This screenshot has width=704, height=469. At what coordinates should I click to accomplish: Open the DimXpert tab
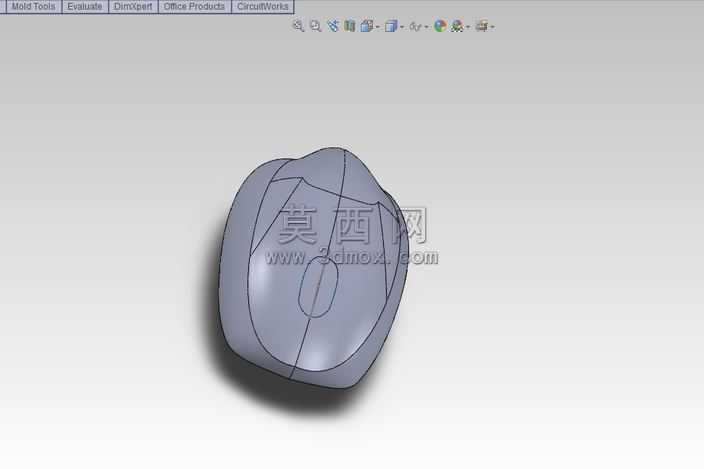tap(133, 7)
